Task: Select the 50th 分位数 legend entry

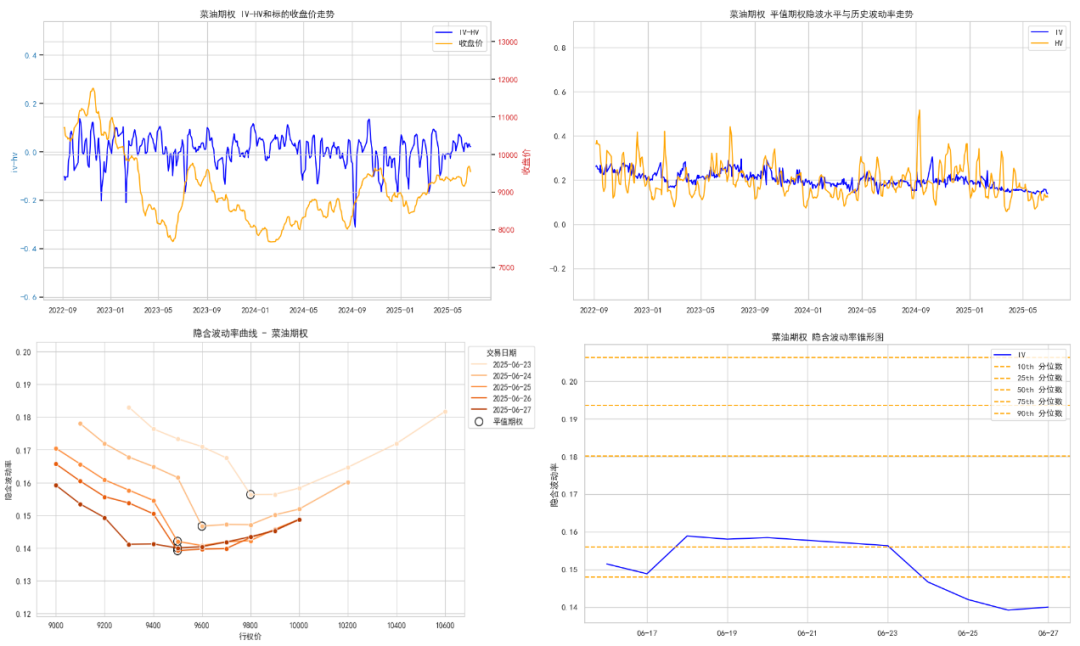Action: tap(1028, 390)
